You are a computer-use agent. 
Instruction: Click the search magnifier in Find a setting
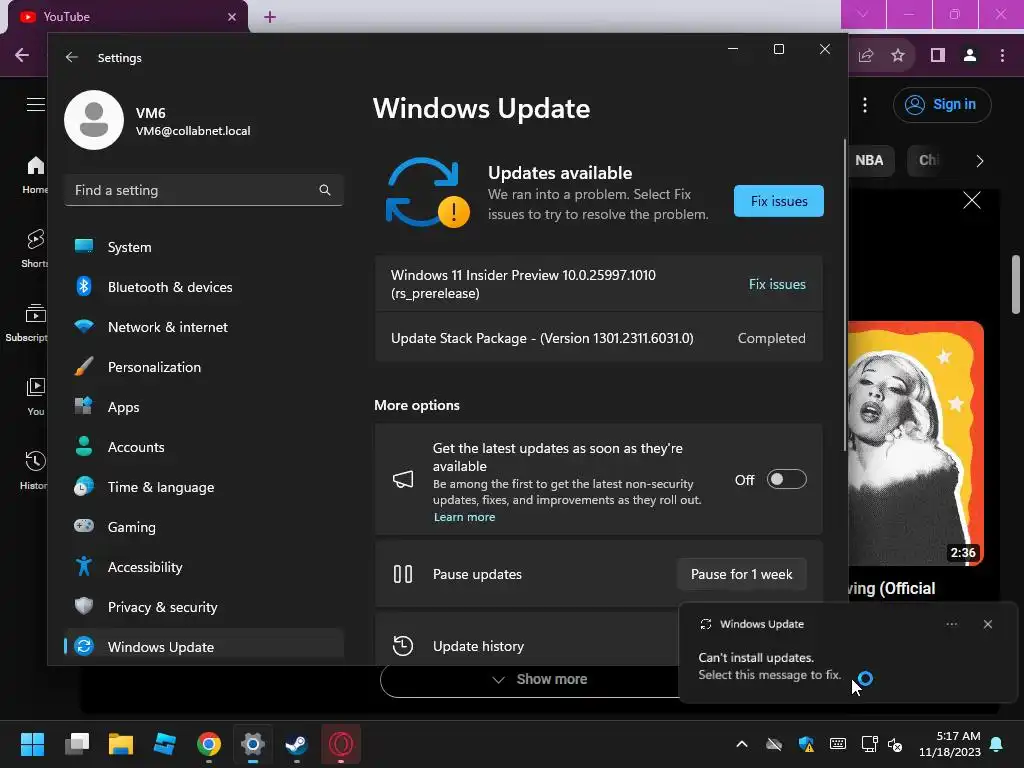[x=325, y=190]
